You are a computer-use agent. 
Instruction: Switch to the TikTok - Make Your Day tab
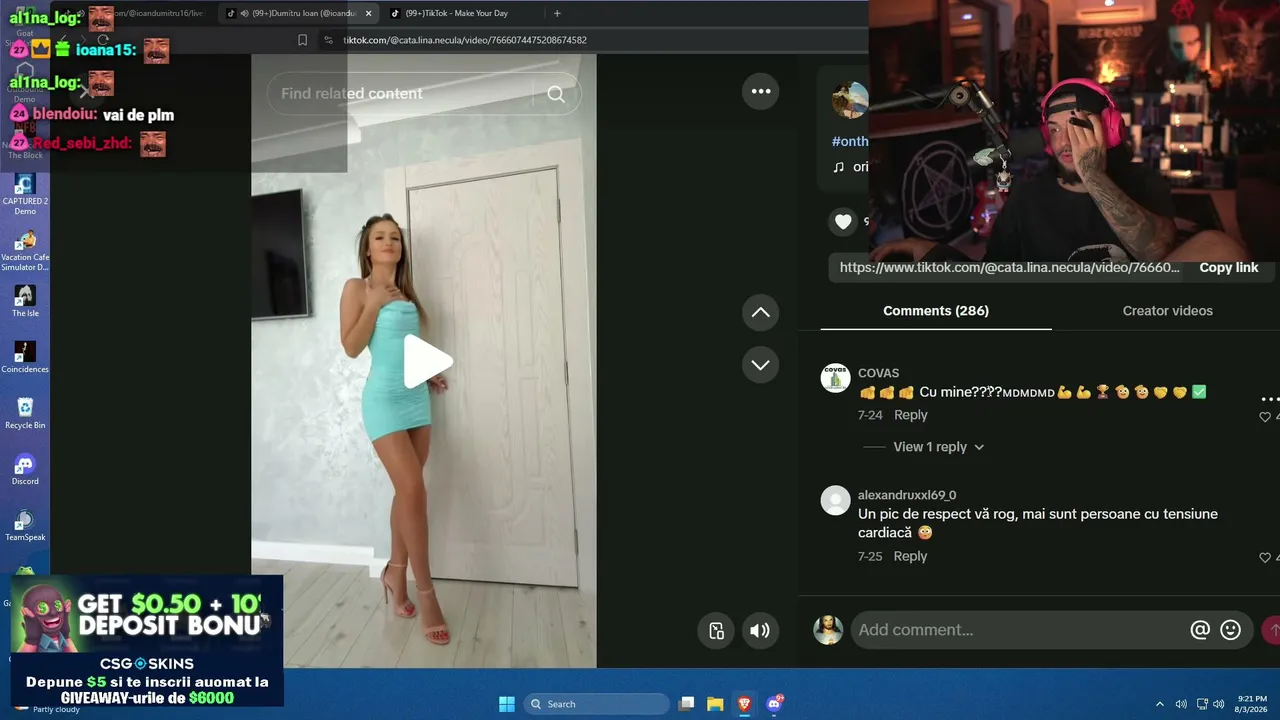[457, 13]
